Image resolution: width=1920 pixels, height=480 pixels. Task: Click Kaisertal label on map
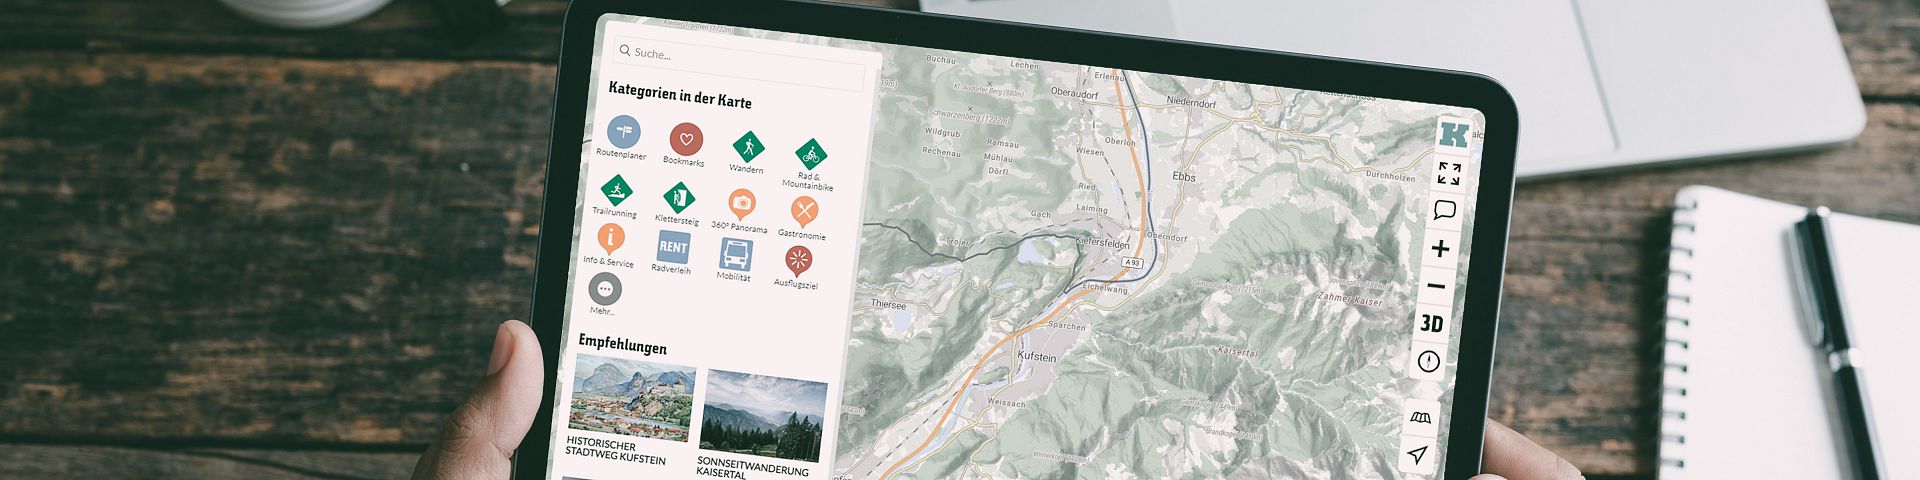click(x=1236, y=352)
